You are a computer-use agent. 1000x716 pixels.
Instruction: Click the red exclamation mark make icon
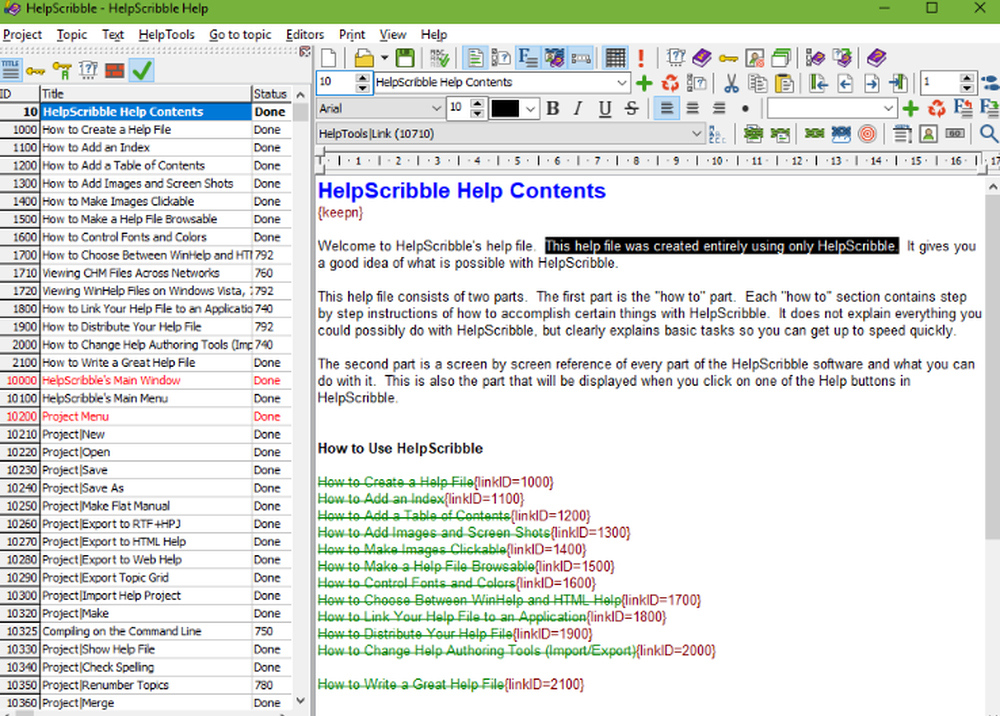pos(641,58)
